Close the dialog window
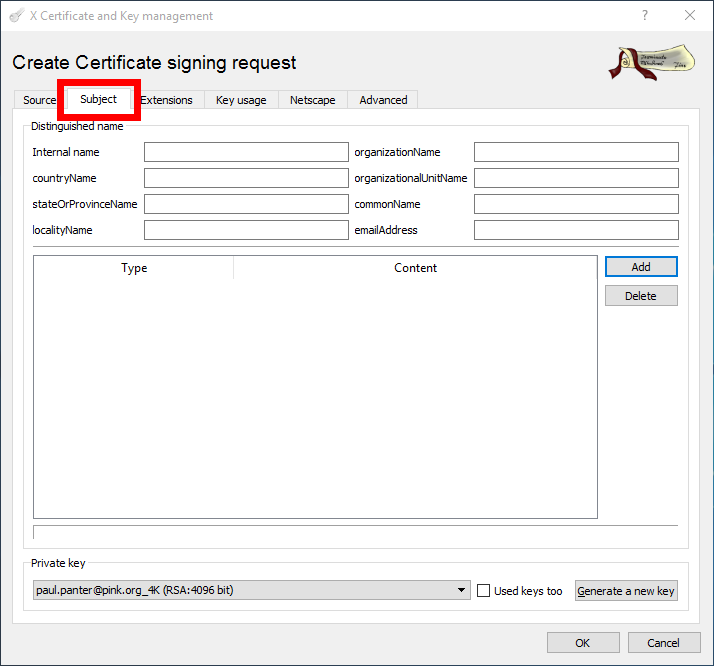Screen dimensions: 714x666 coord(690,16)
